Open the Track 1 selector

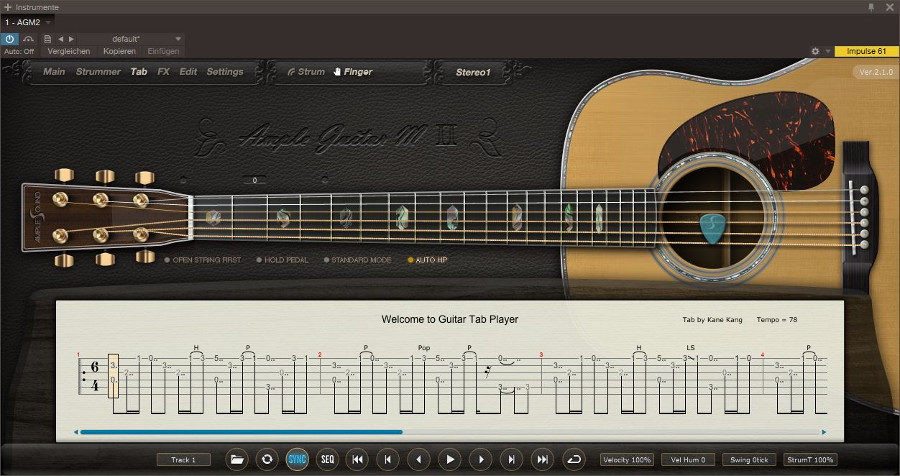coord(184,459)
